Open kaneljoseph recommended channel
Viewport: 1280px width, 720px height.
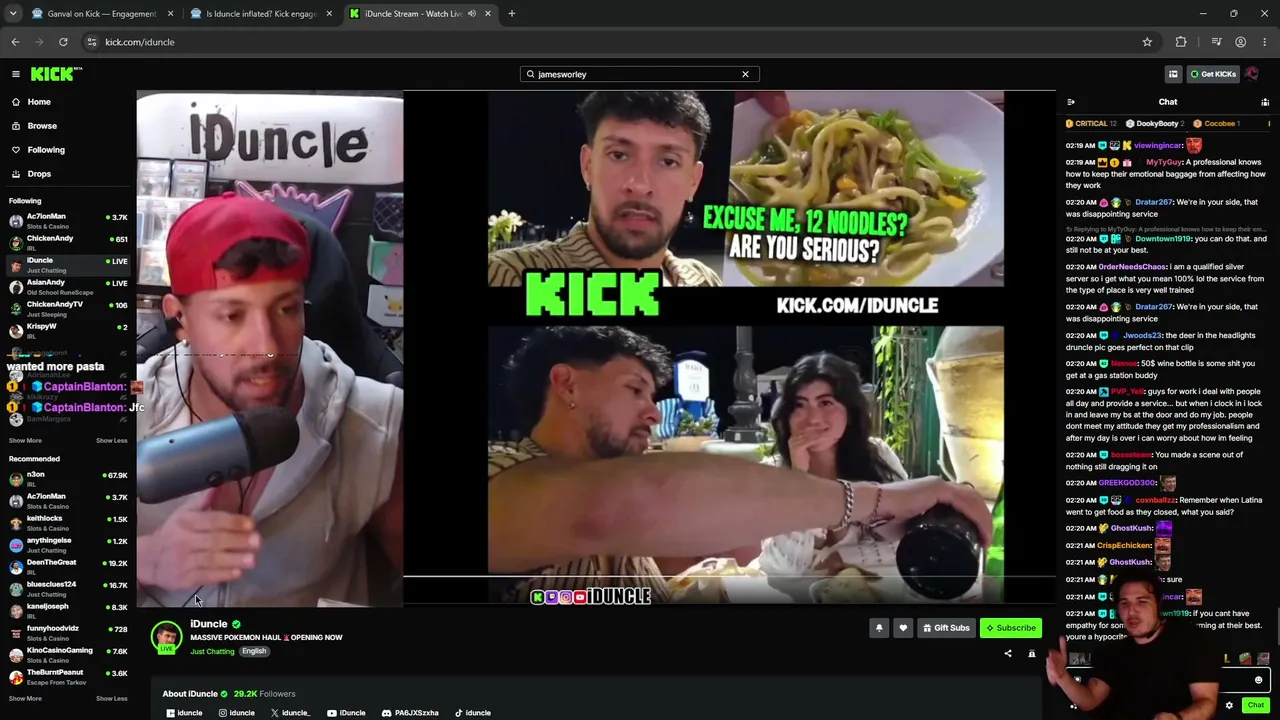(68, 610)
